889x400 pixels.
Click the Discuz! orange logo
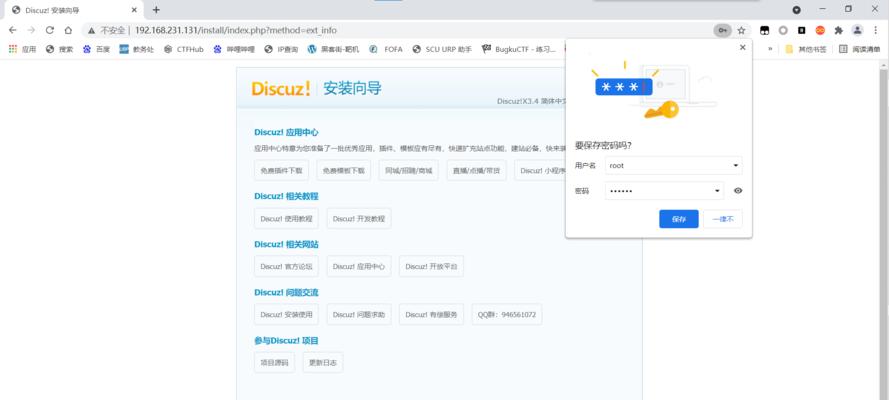tap(281, 88)
